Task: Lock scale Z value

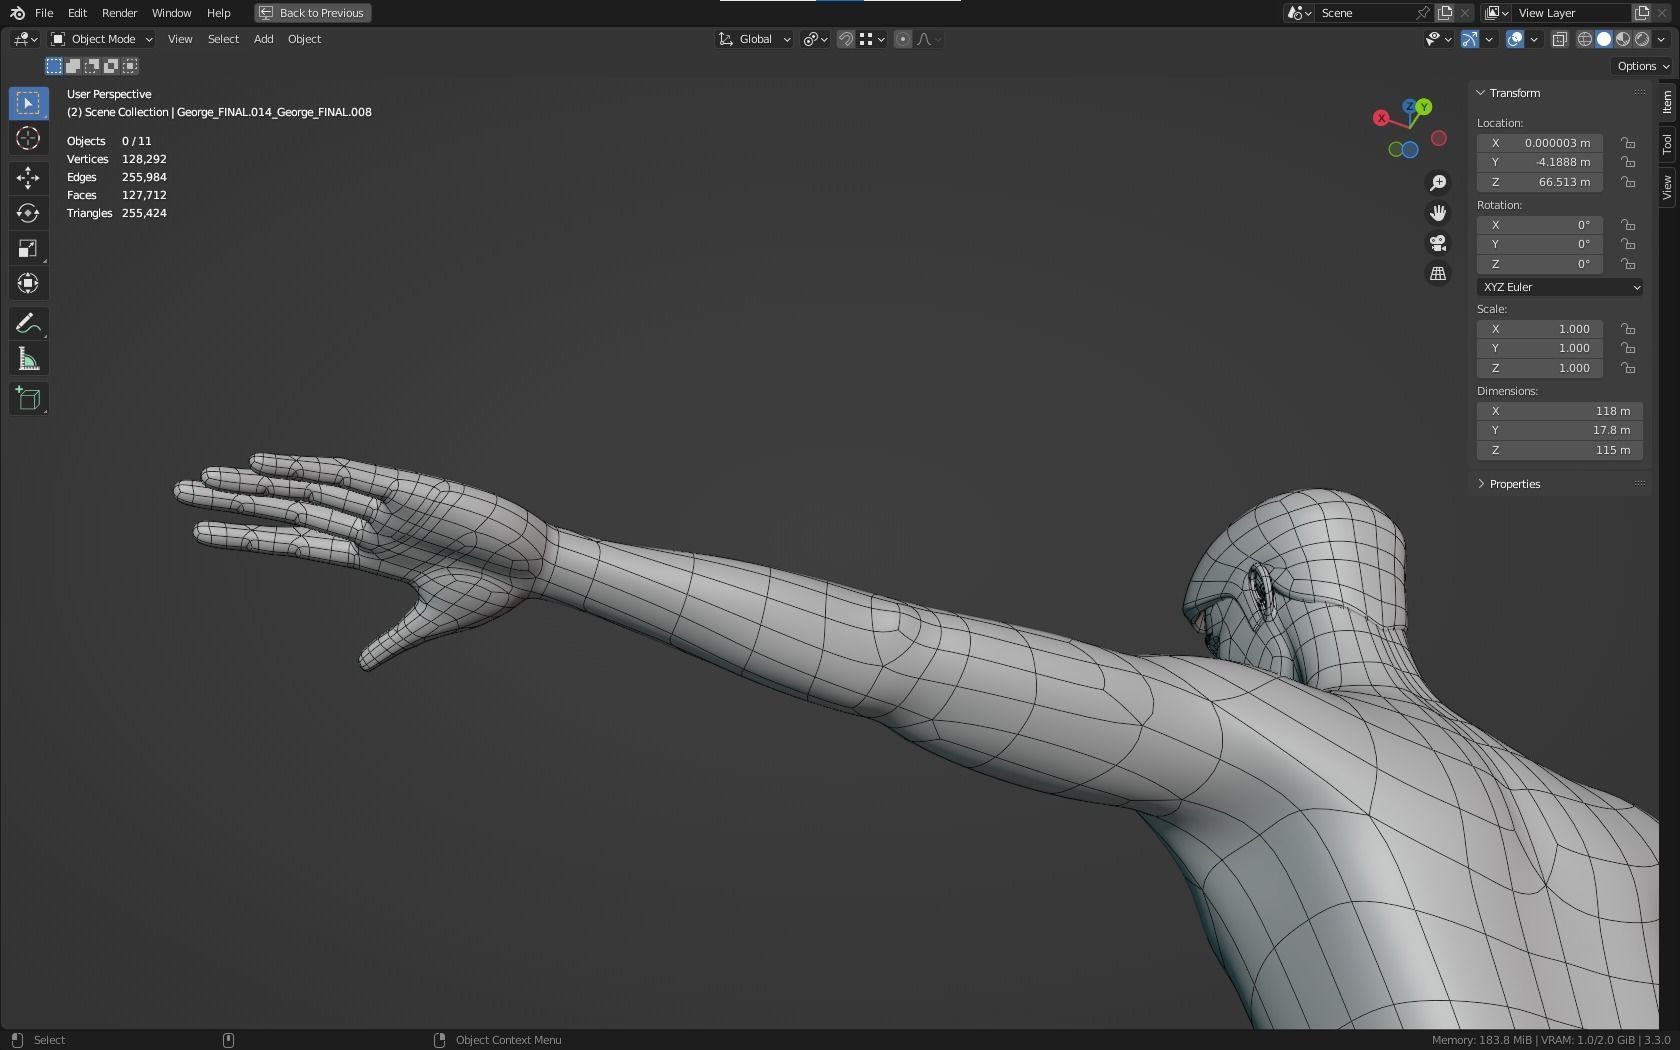Action: click(1628, 368)
